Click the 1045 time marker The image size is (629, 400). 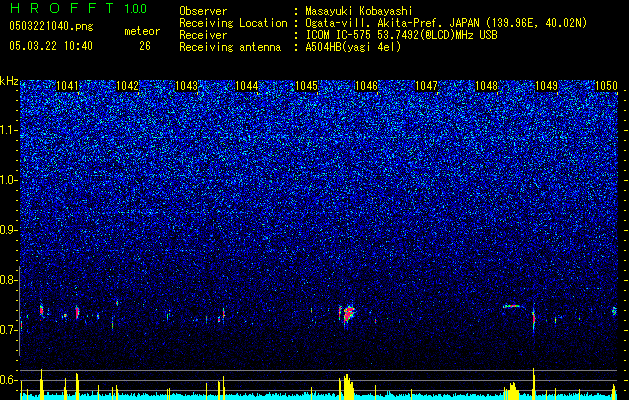(x=306, y=86)
